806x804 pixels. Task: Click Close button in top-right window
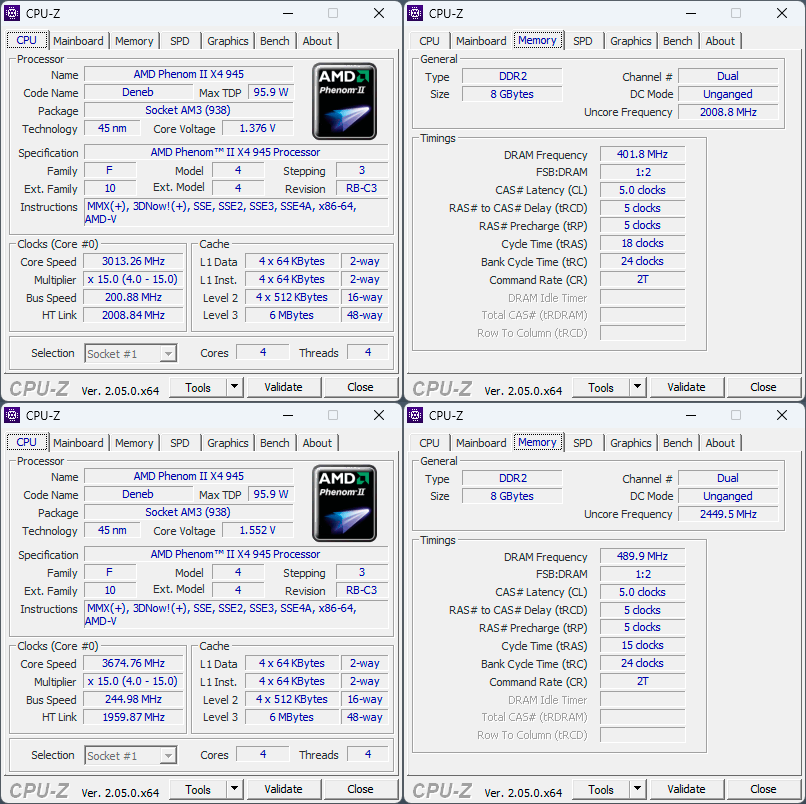[763, 387]
